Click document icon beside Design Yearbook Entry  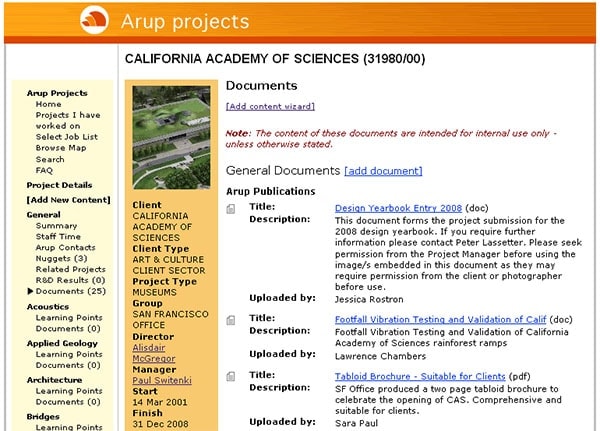pyautogui.click(x=231, y=209)
